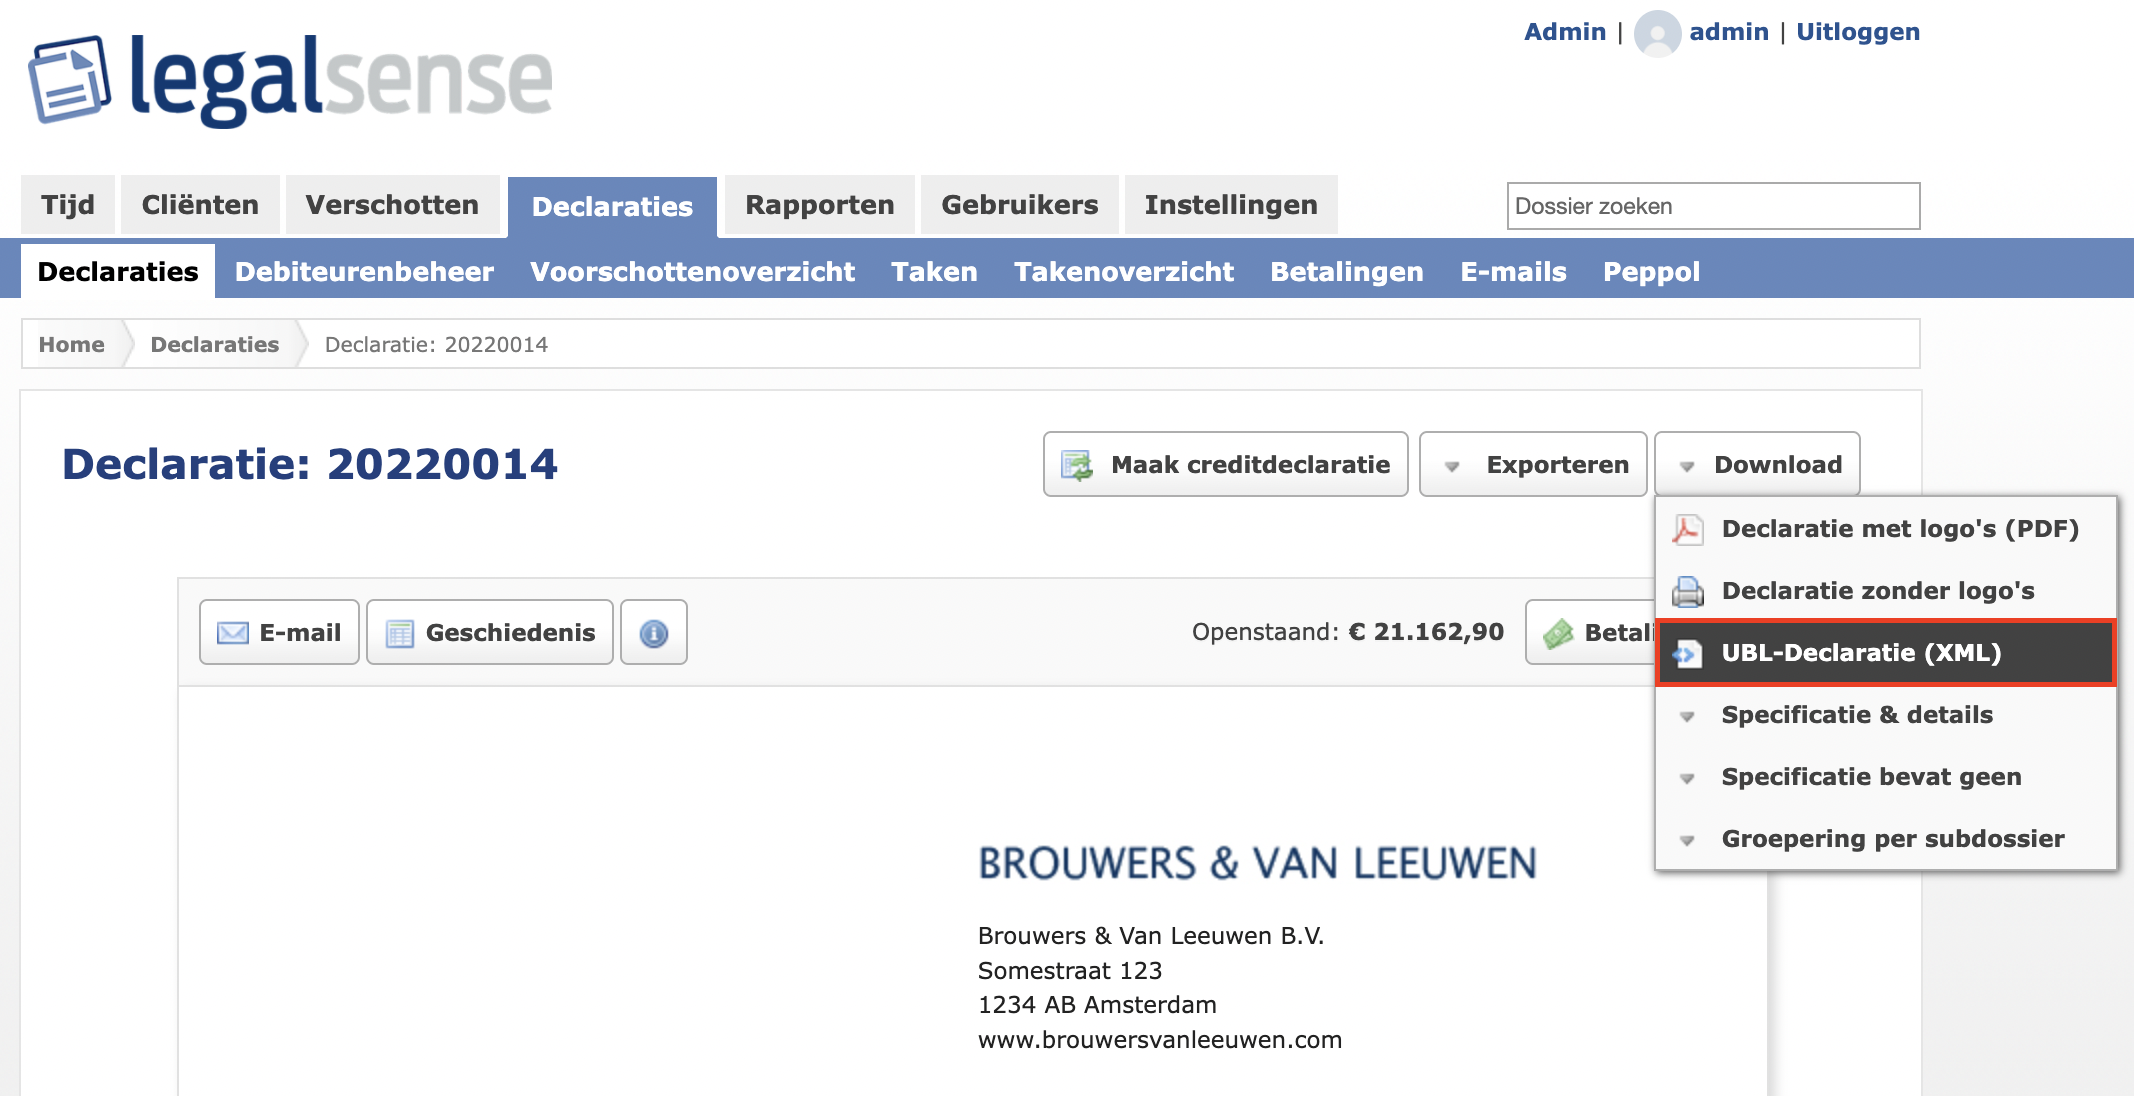Click the creditdeclaratie document icon
2134x1096 pixels.
pyautogui.click(x=1077, y=465)
